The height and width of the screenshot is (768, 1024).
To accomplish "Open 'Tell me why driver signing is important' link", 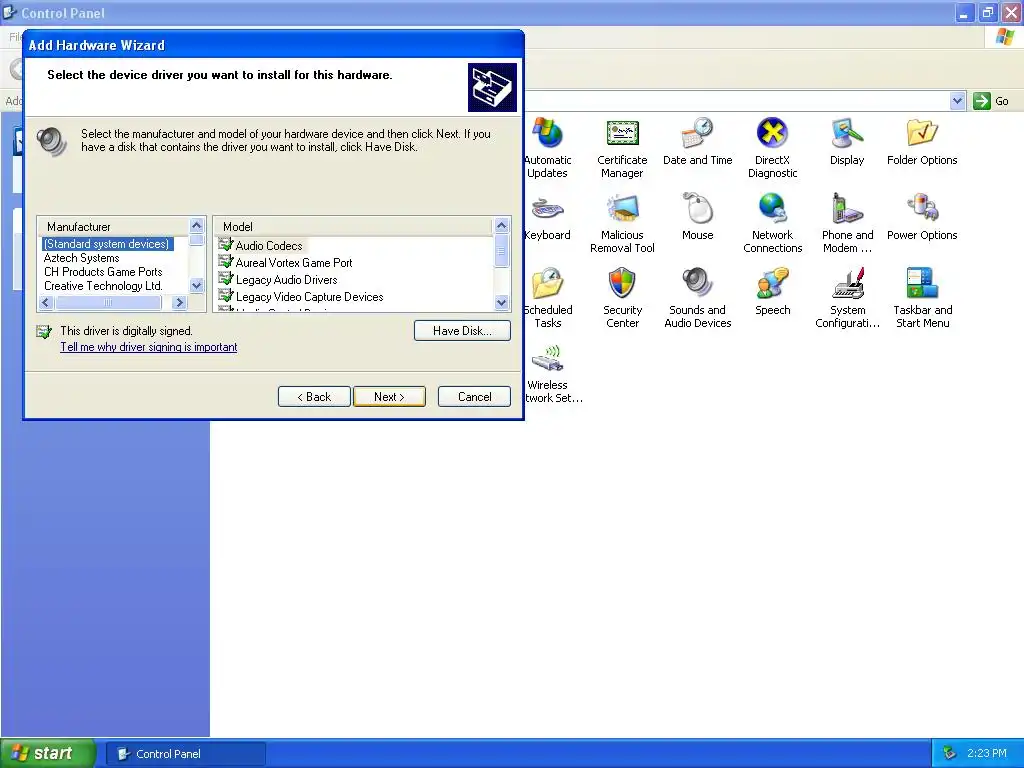I will (148, 347).
